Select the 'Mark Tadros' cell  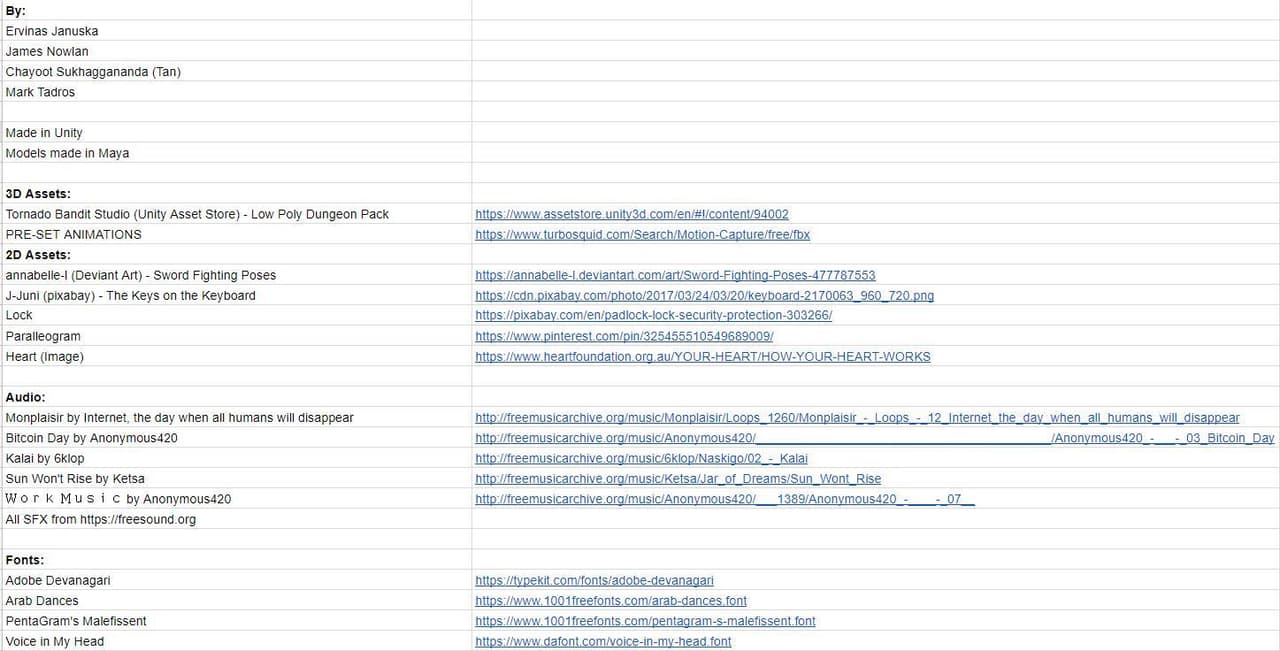[x=236, y=92]
